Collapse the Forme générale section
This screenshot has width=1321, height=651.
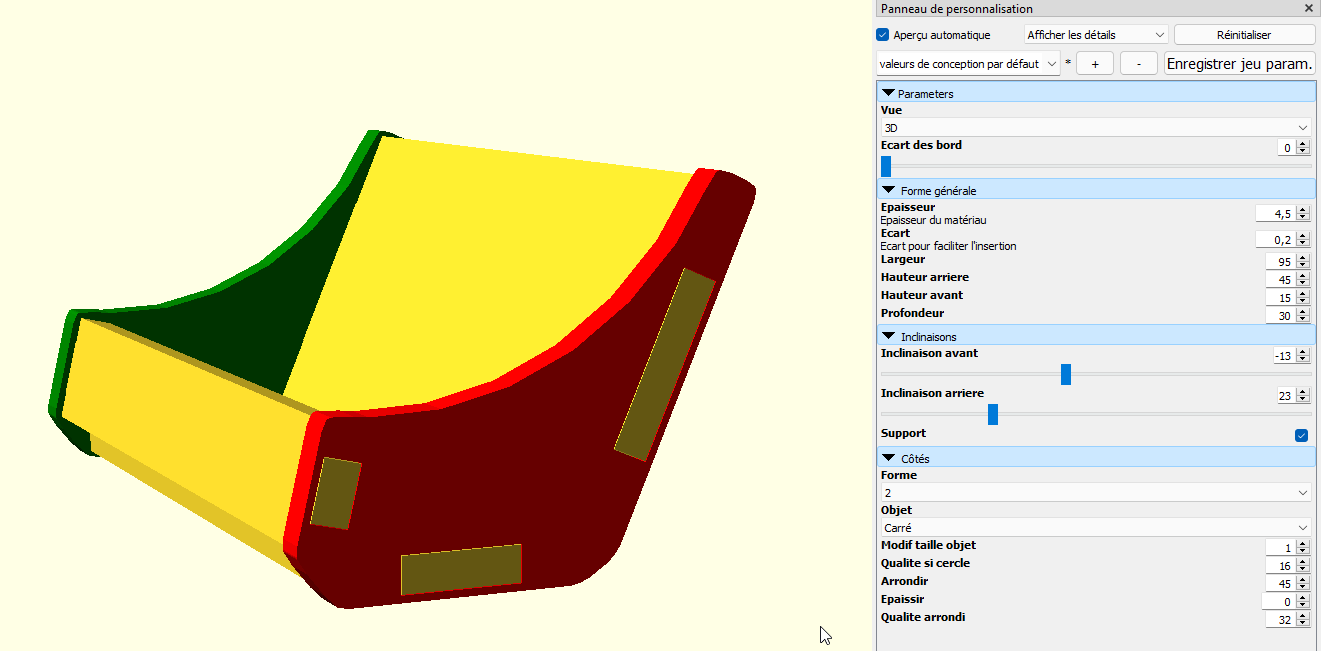pyautogui.click(x=888, y=190)
